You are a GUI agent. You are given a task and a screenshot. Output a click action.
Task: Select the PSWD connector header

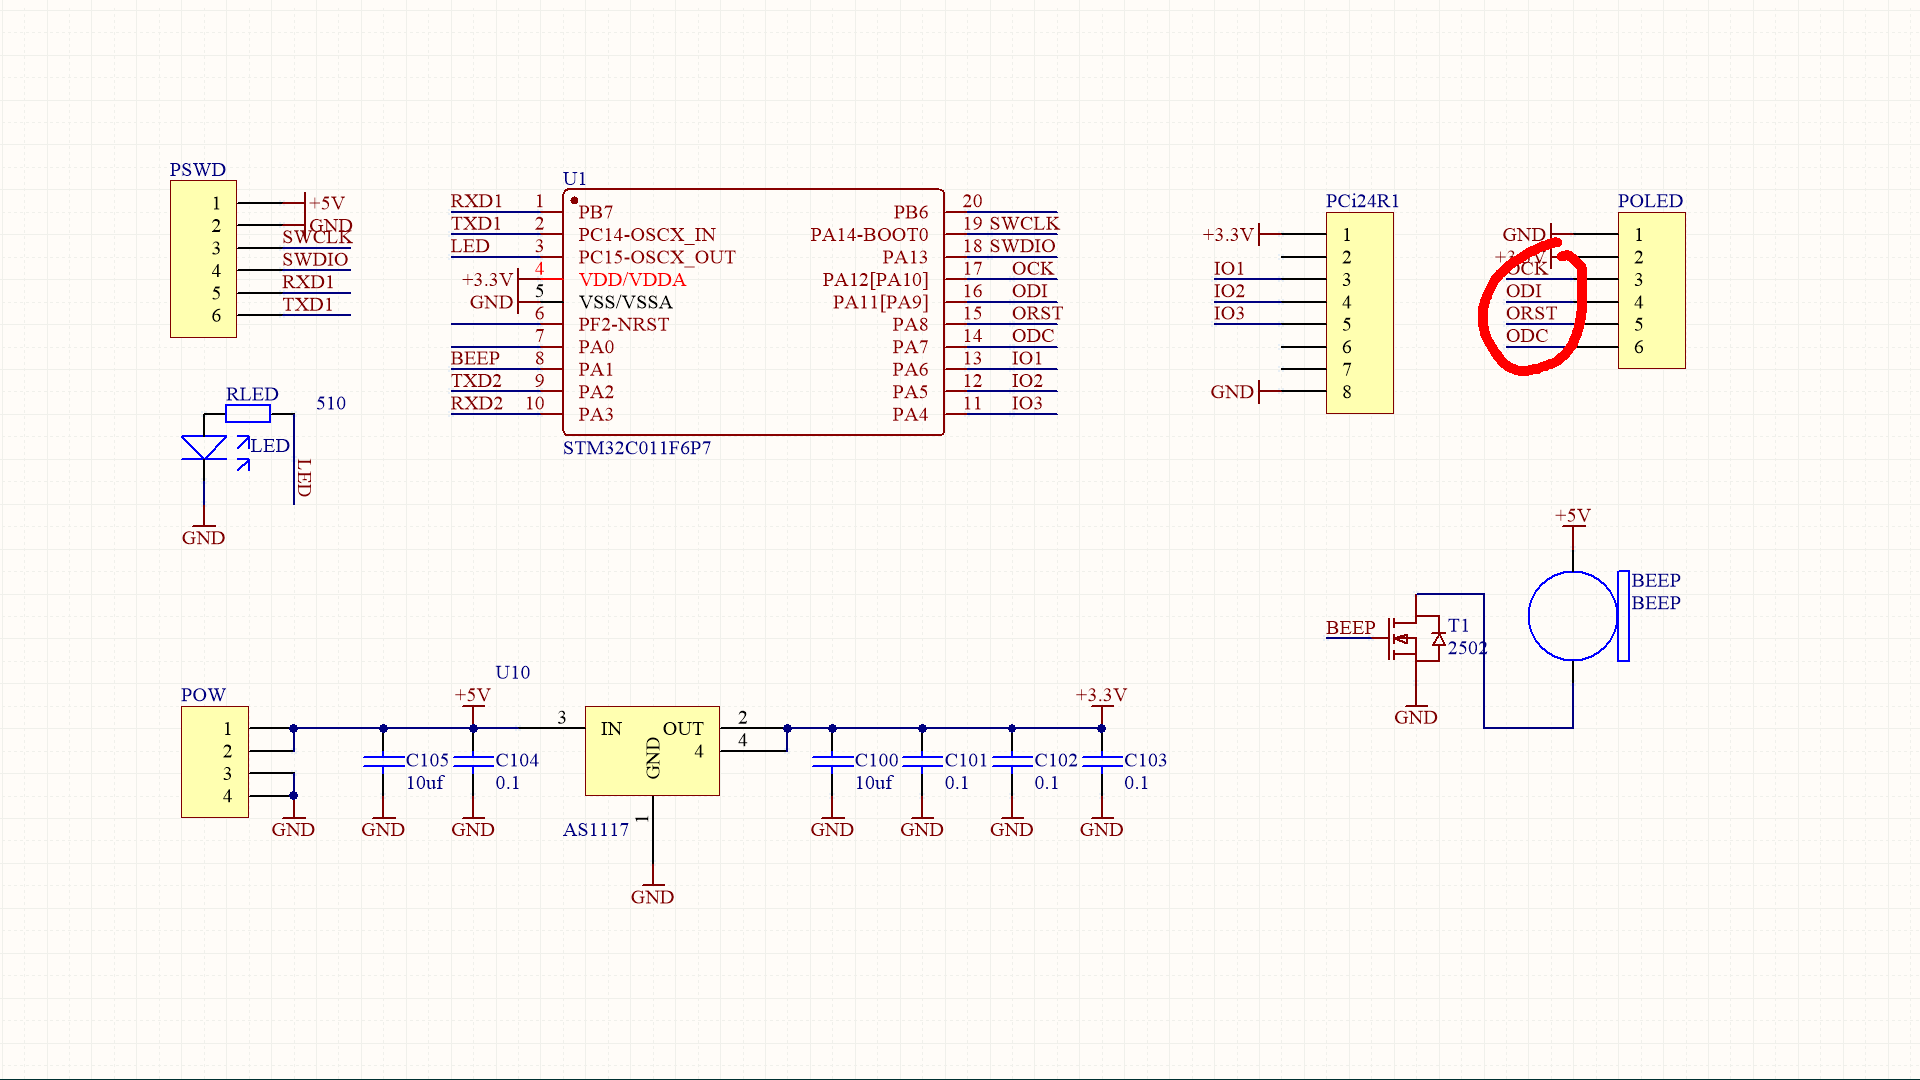[x=203, y=259]
